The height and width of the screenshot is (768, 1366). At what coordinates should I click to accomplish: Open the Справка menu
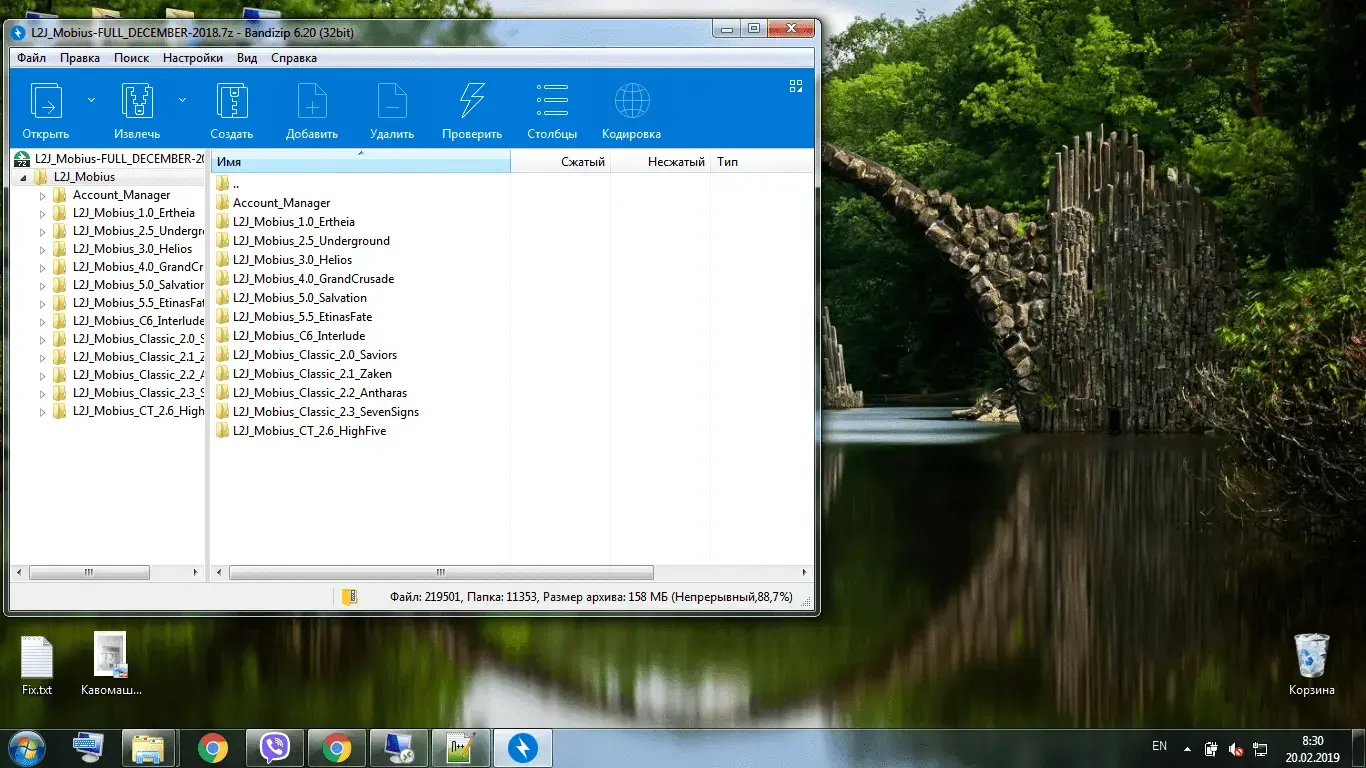pos(294,58)
